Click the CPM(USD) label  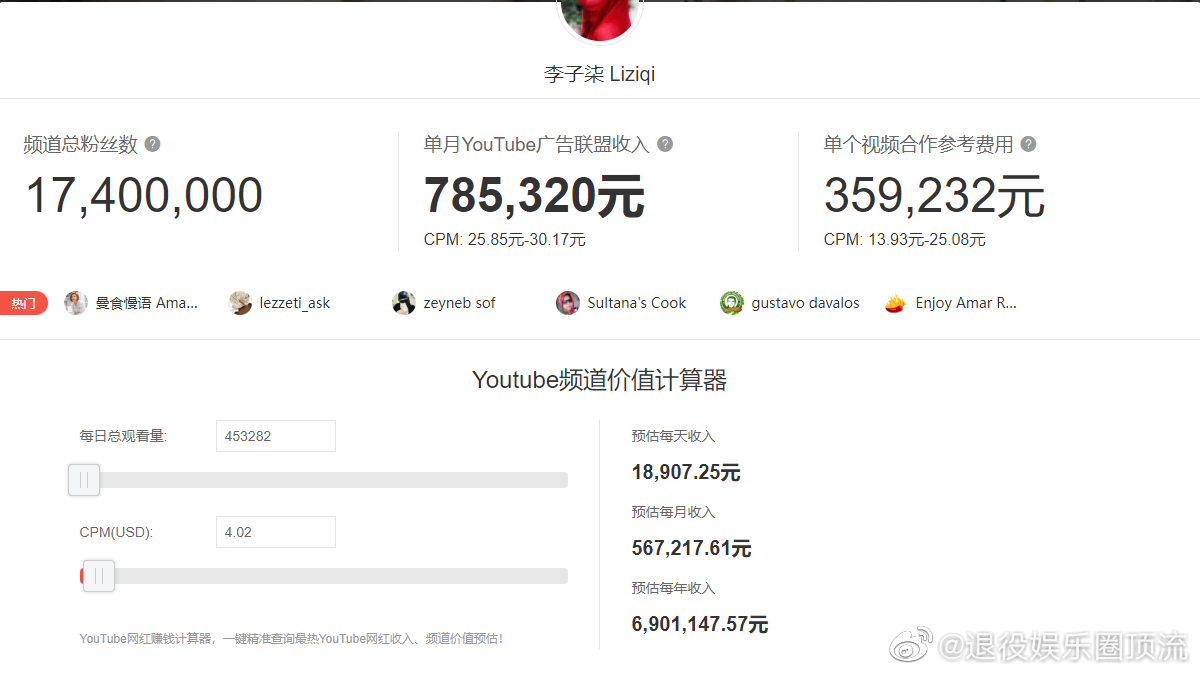(x=116, y=532)
